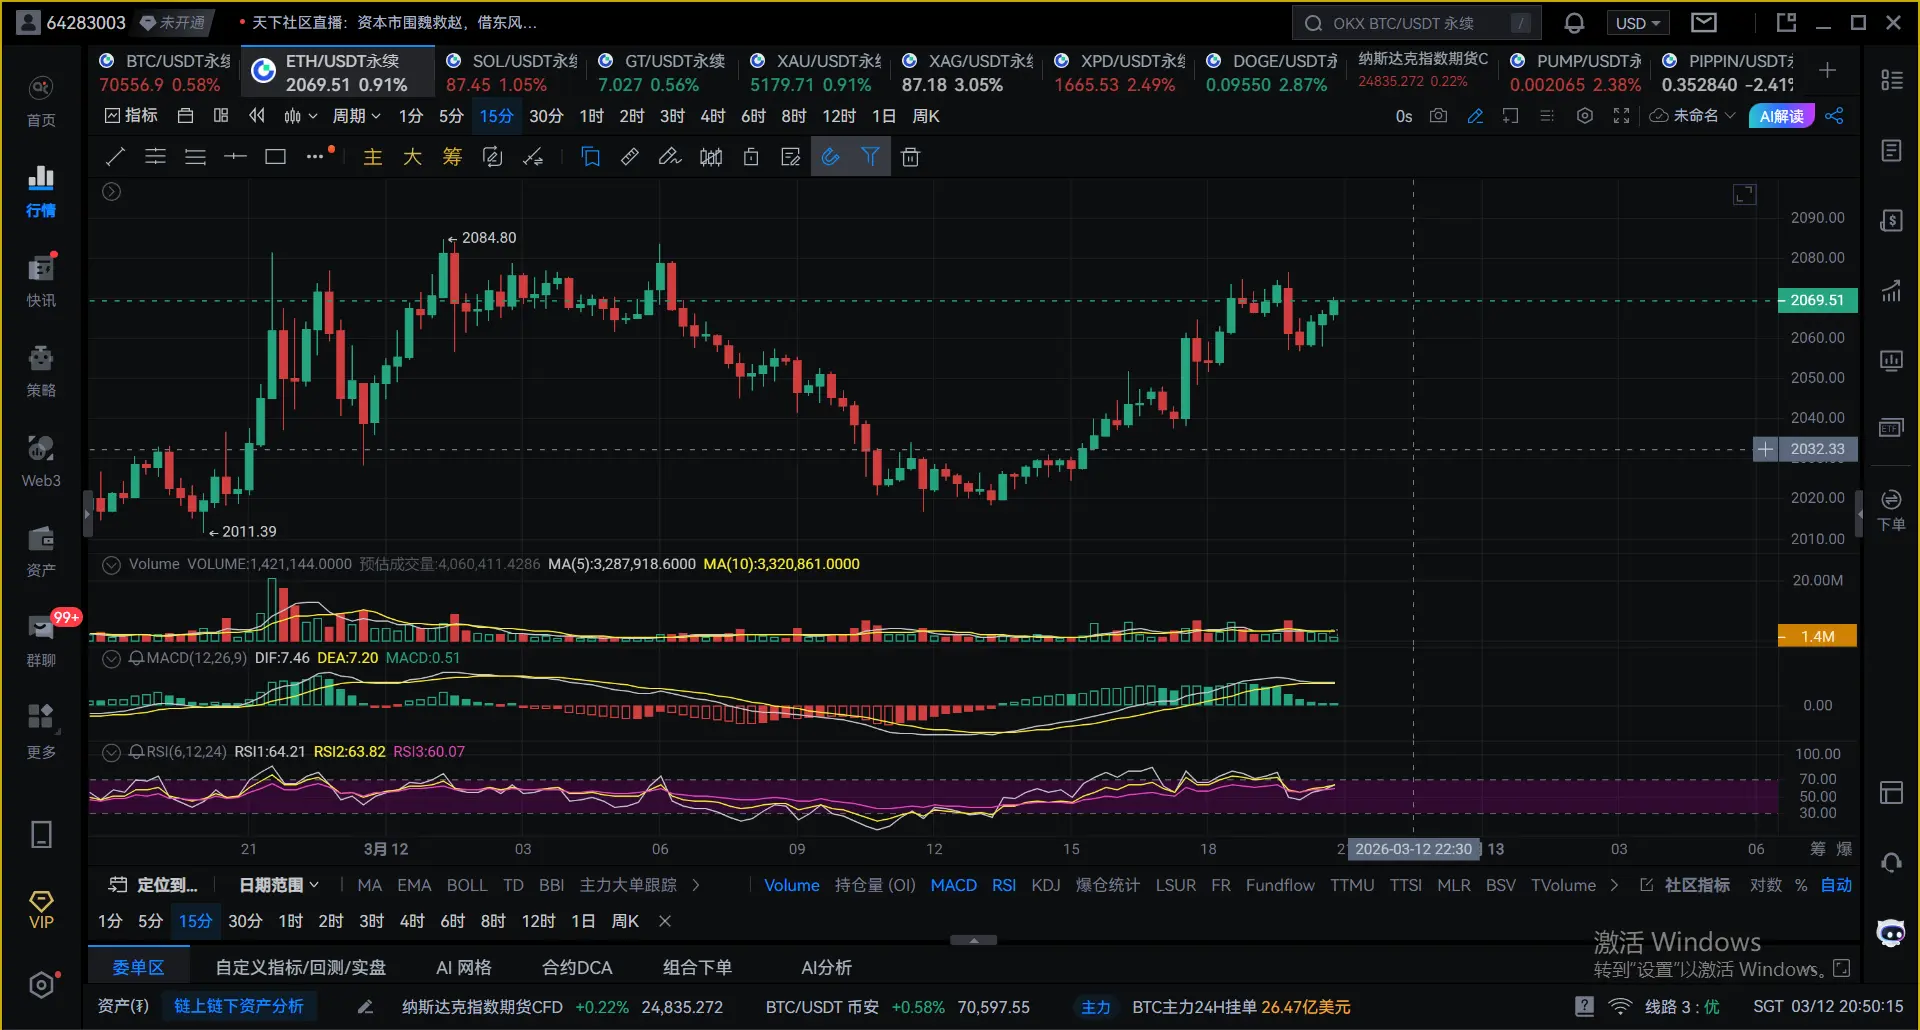The image size is (1920, 1030).
Task: Collapse the Volume panel using its circle arrow
Action: click(112, 564)
